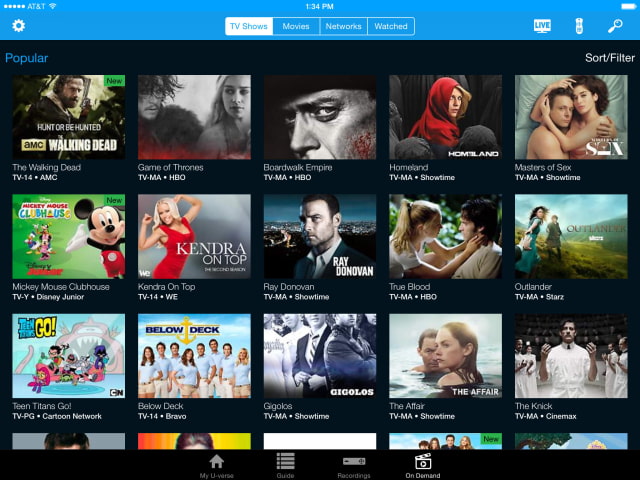Screen dimensions: 640x480
Task: Click the "TV-14 • Bravo" rating line
Action: [162, 416]
